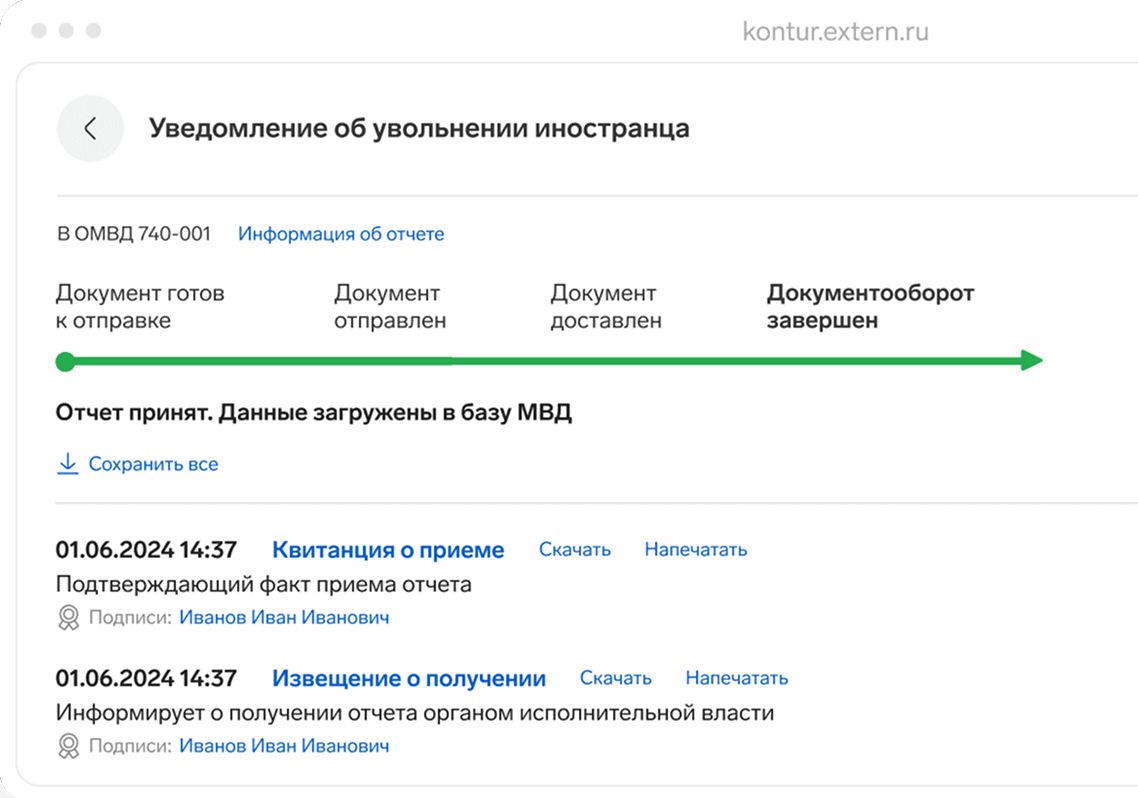This screenshot has width=1138, height=798.
Task: Click Сохранить все to download documents
Action: click(x=155, y=463)
